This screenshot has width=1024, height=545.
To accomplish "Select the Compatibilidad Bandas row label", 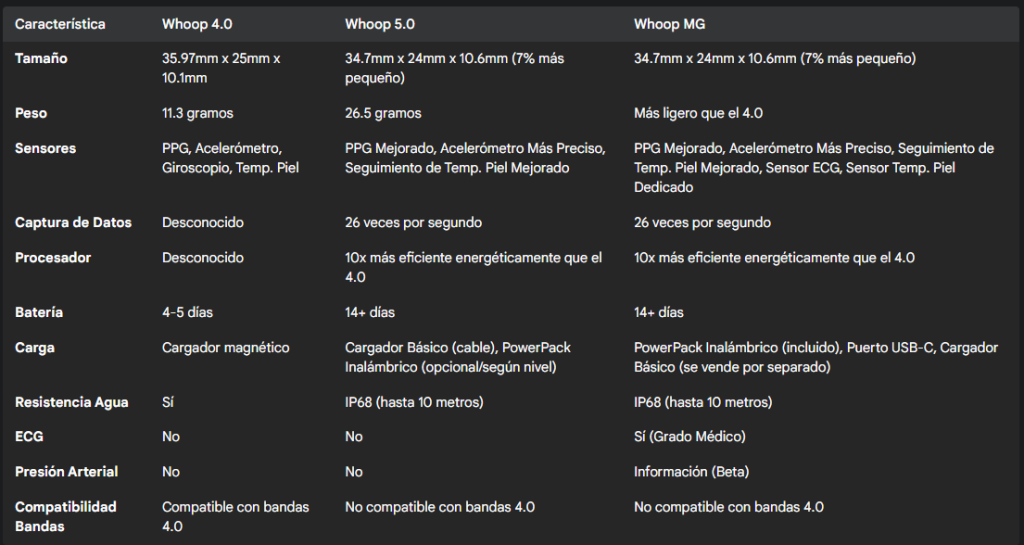I will point(65,516).
